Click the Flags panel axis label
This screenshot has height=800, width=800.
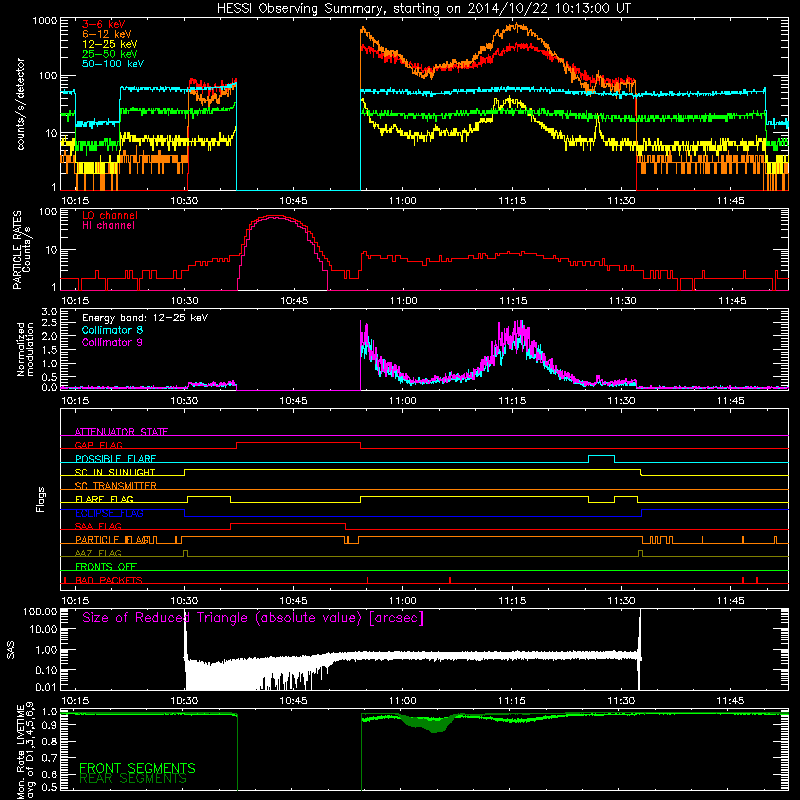tap(40, 499)
